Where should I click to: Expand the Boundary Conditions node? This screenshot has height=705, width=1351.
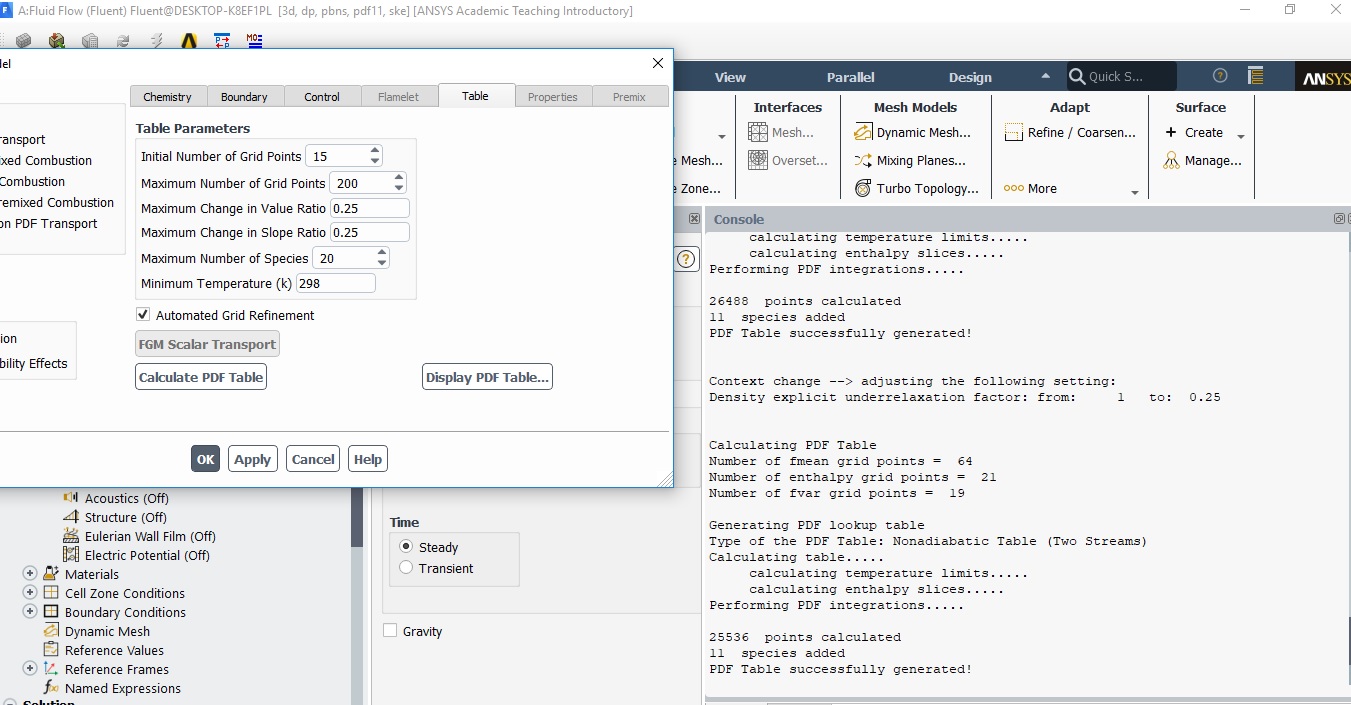tap(29, 612)
